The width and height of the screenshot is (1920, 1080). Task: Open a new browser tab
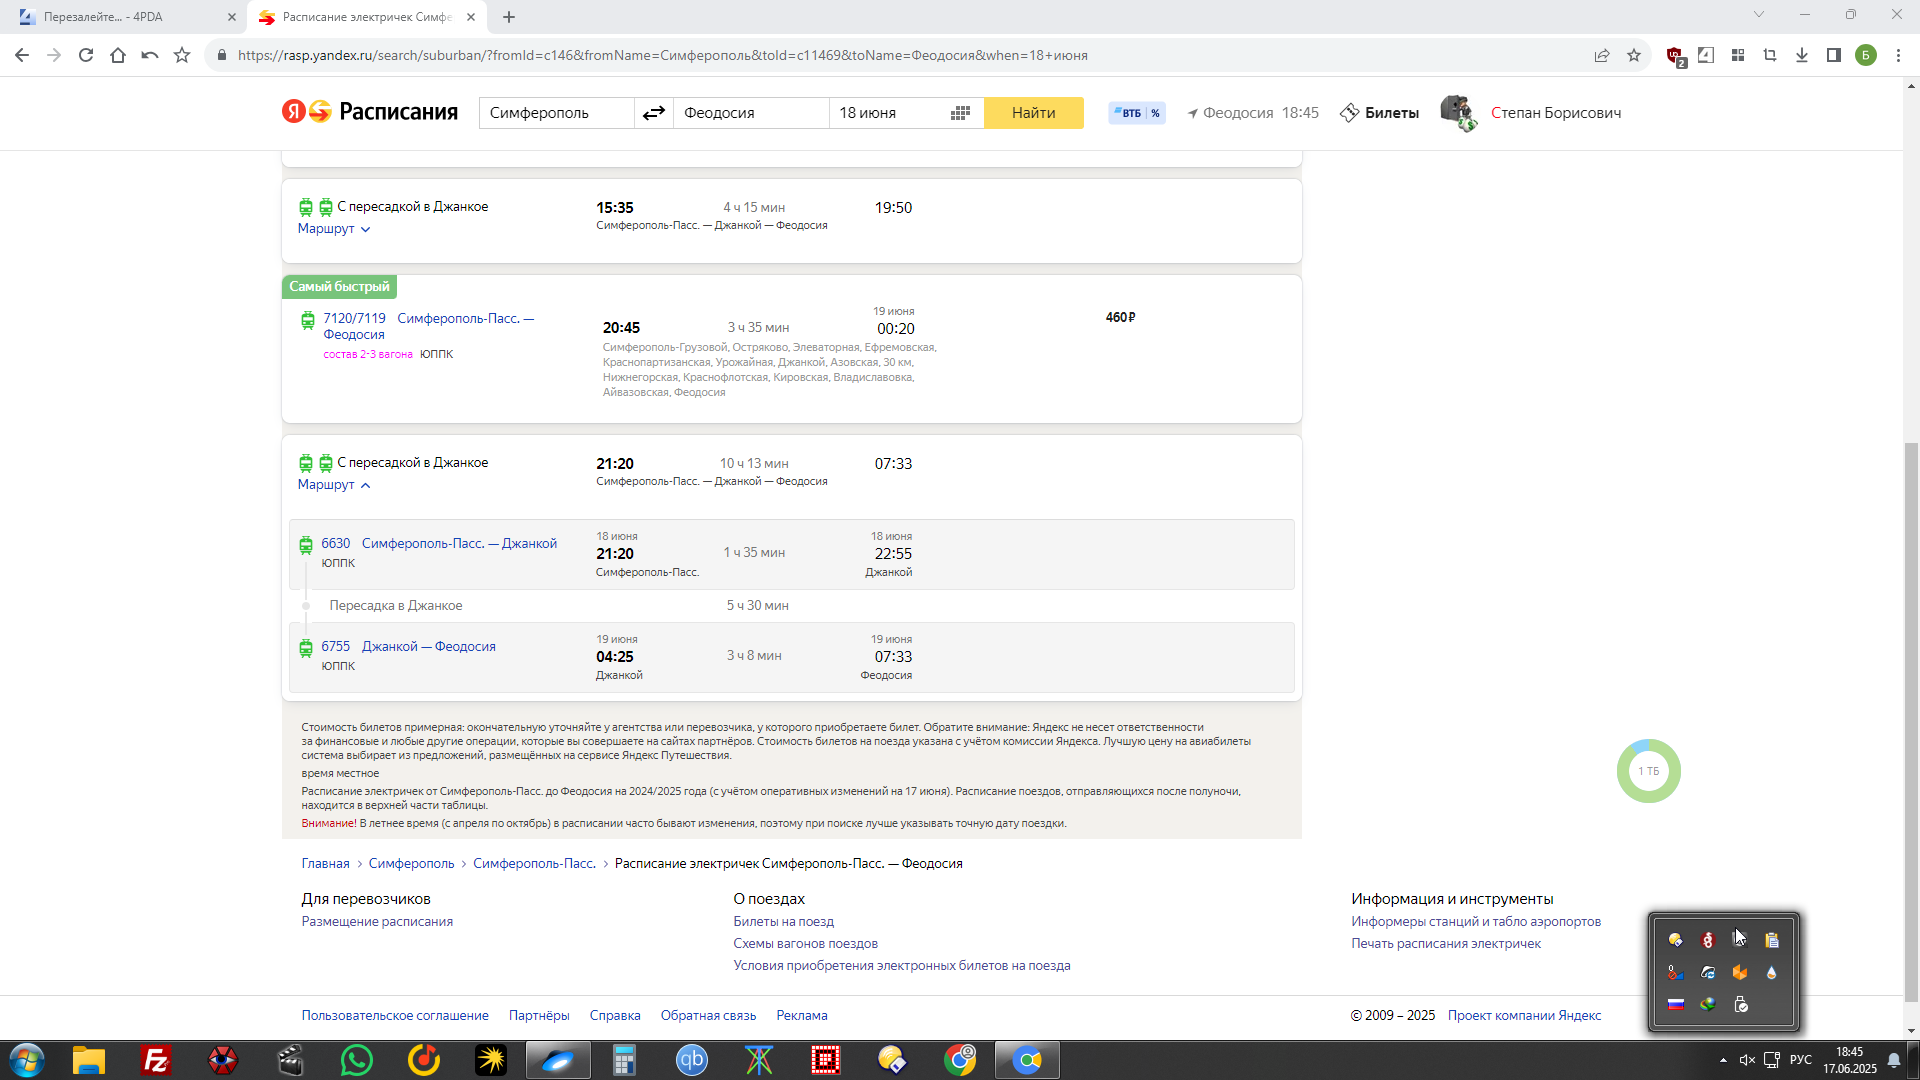[x=509, y=17]
